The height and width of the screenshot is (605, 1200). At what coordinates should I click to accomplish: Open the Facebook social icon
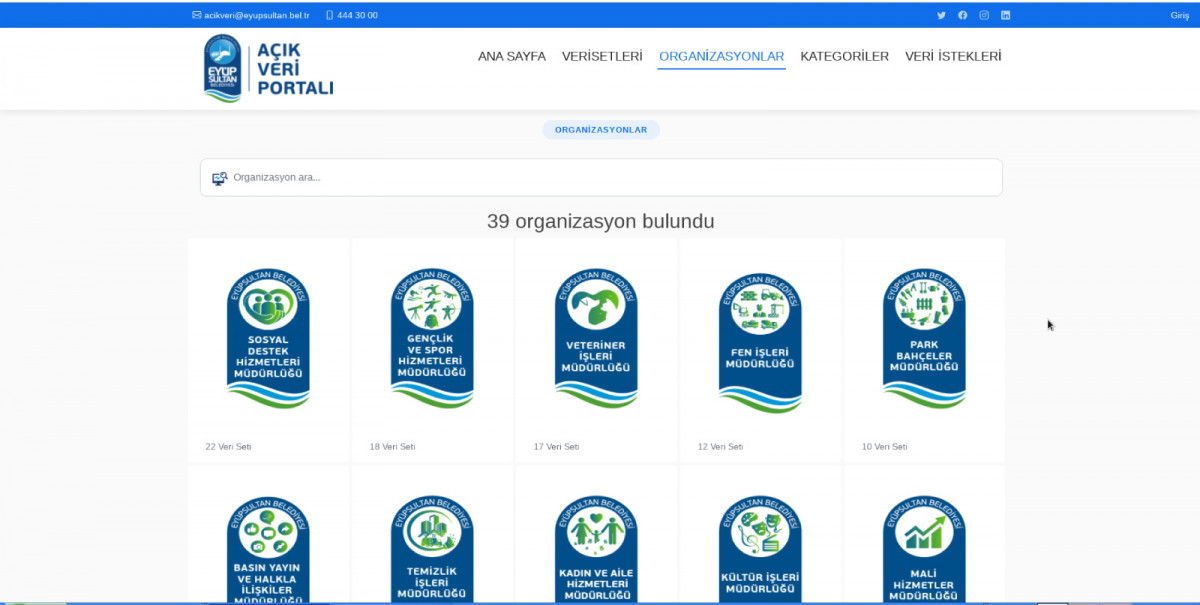click(963, 15)
